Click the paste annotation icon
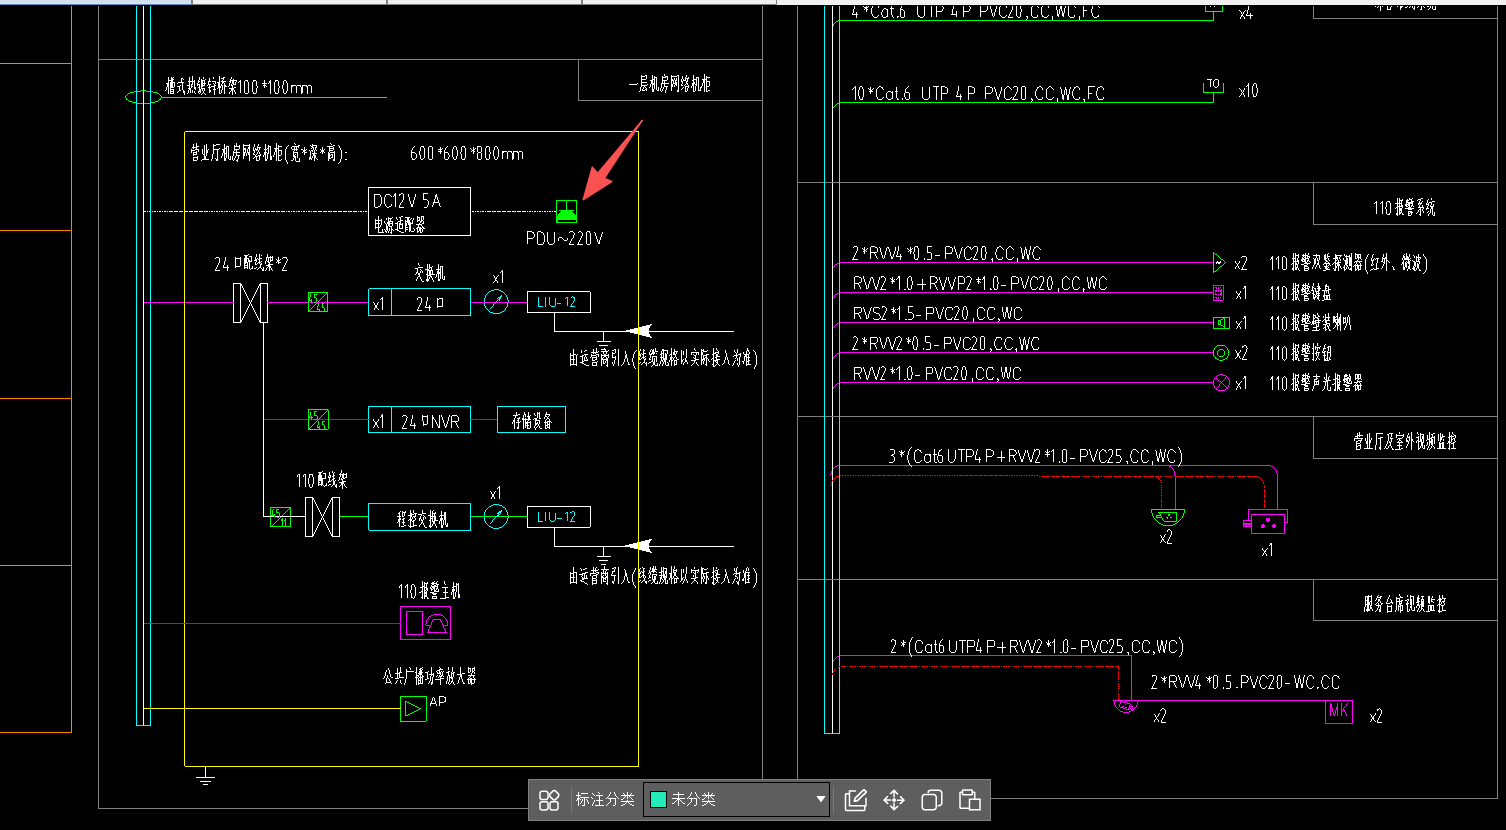This screenshot has width=1506, height=830. [969, 800]
